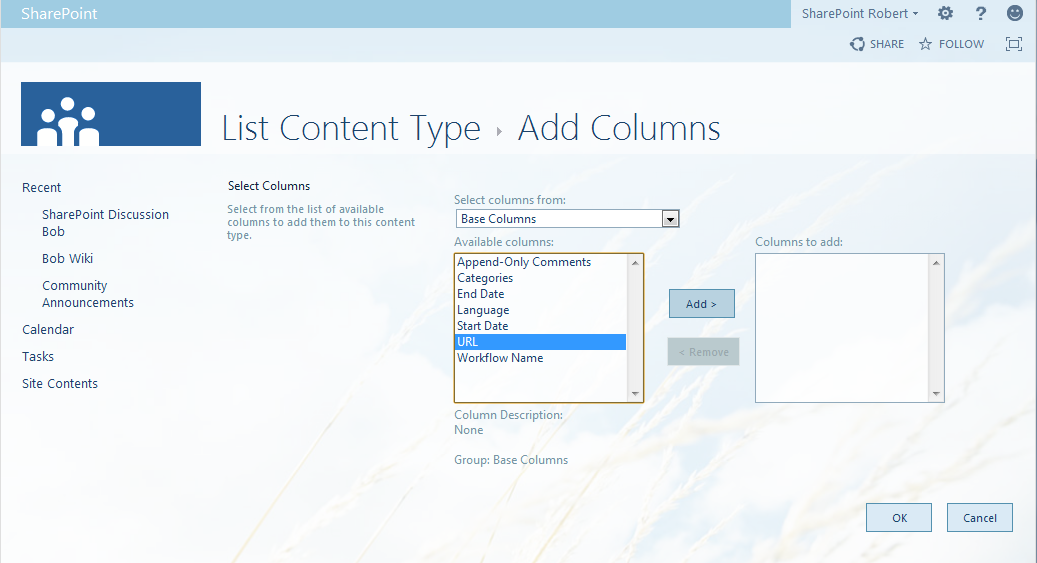This screenshot has width=1037, height=563.
Task: Open Community Announcements link
Action: click(x=88, y=294)
